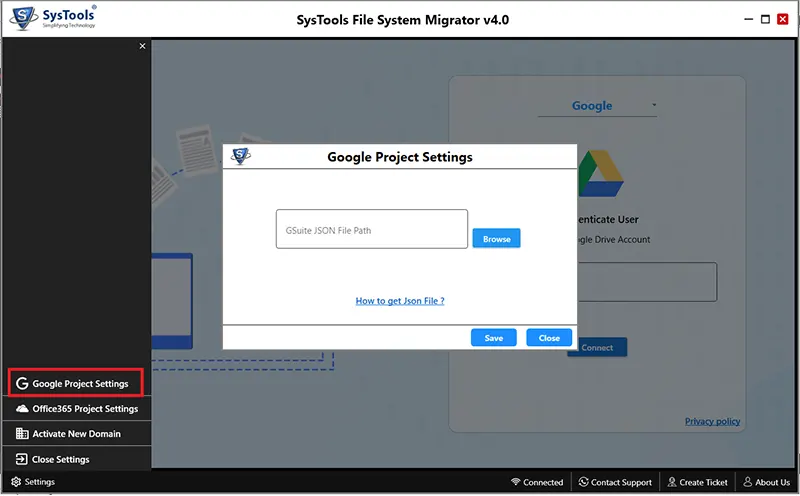This screenshot has height=496, width=800.
Task: Click the Office365 cloud icon
Action: coord(22,409)
